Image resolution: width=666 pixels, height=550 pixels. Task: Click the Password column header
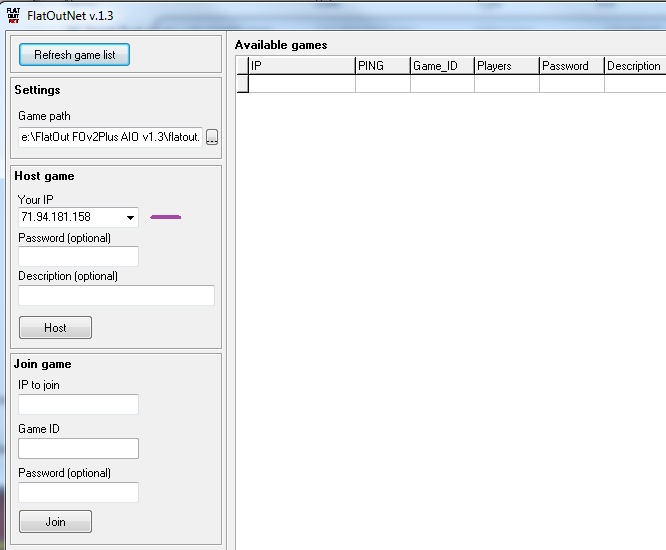point(572,65)
